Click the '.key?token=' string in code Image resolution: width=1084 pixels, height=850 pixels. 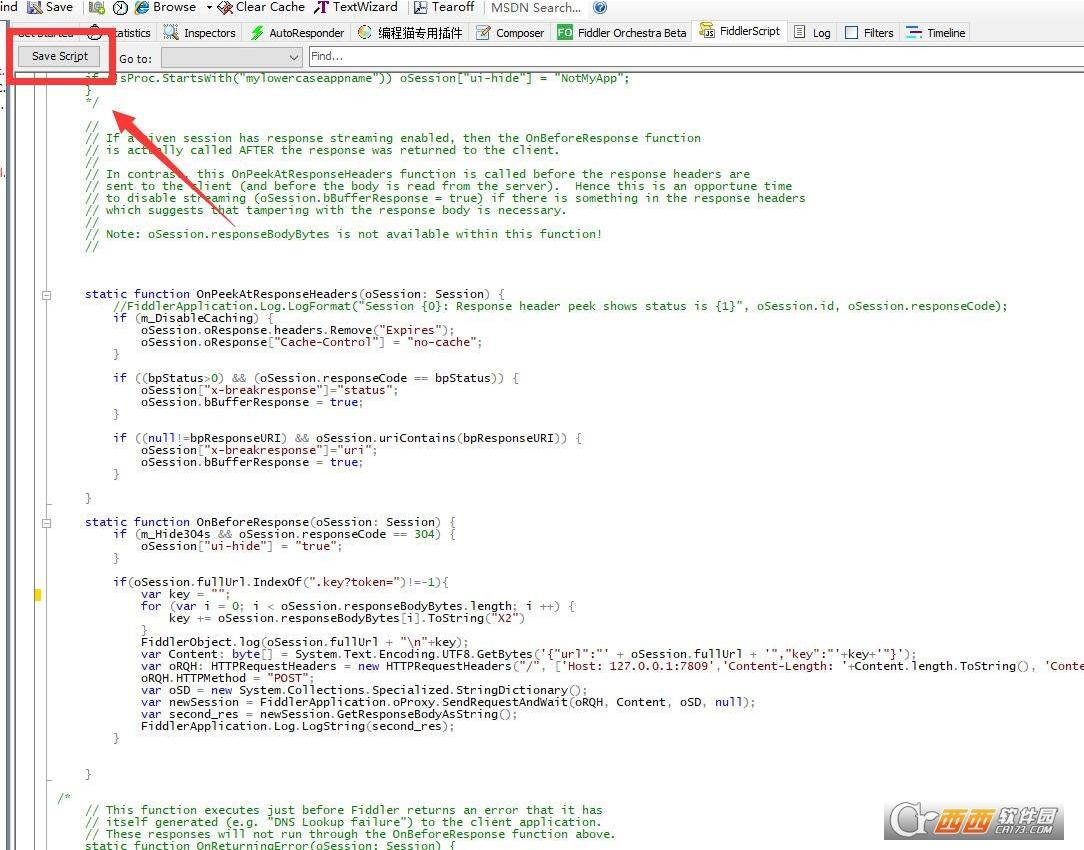pyautogui.click(x=354, y=582)
